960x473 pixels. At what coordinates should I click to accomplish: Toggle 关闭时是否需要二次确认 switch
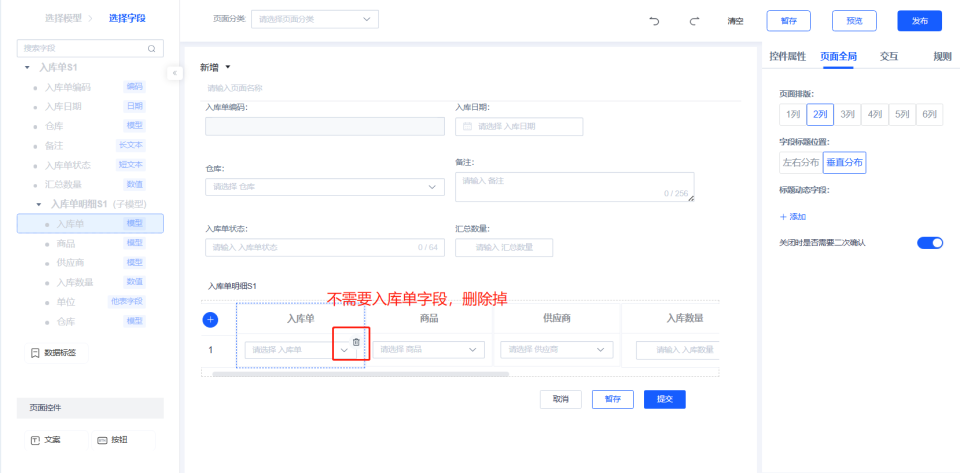point(929,243)
